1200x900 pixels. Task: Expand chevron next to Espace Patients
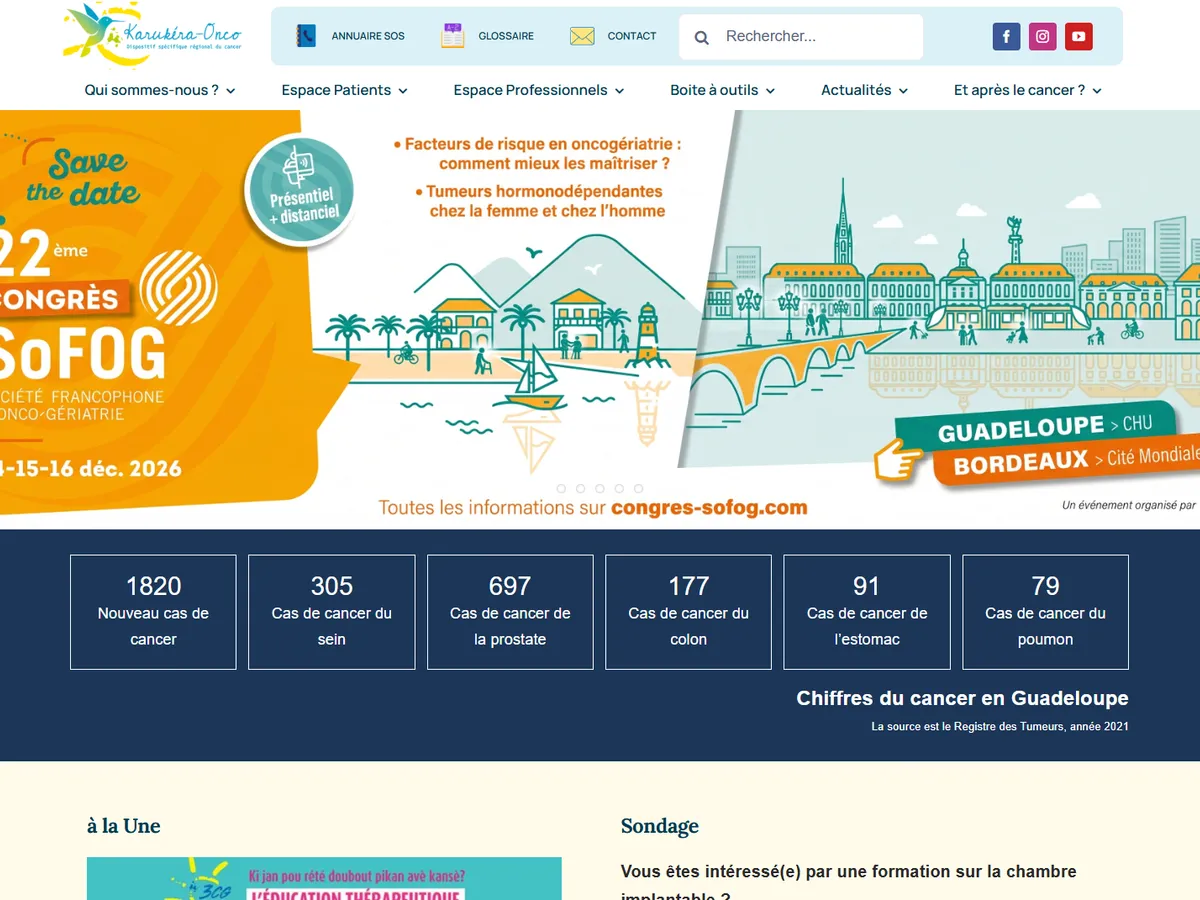click(x=403, y=91)
